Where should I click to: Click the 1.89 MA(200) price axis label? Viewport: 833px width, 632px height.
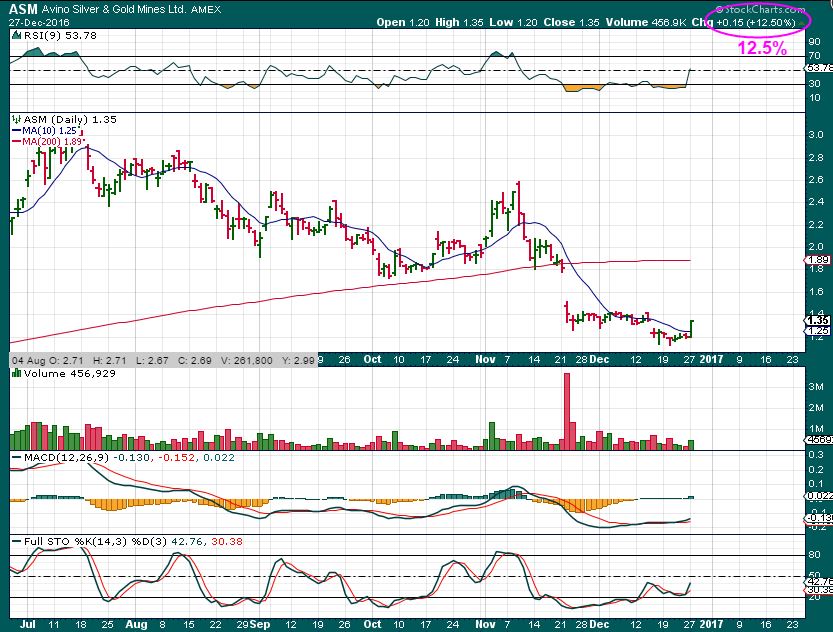tap(819, 260)
